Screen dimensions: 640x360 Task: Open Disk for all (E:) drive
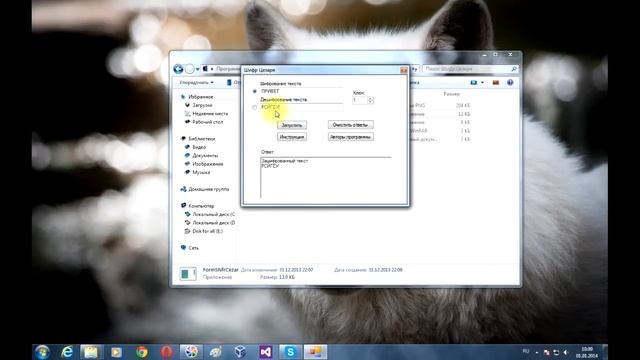pos(207,231)
